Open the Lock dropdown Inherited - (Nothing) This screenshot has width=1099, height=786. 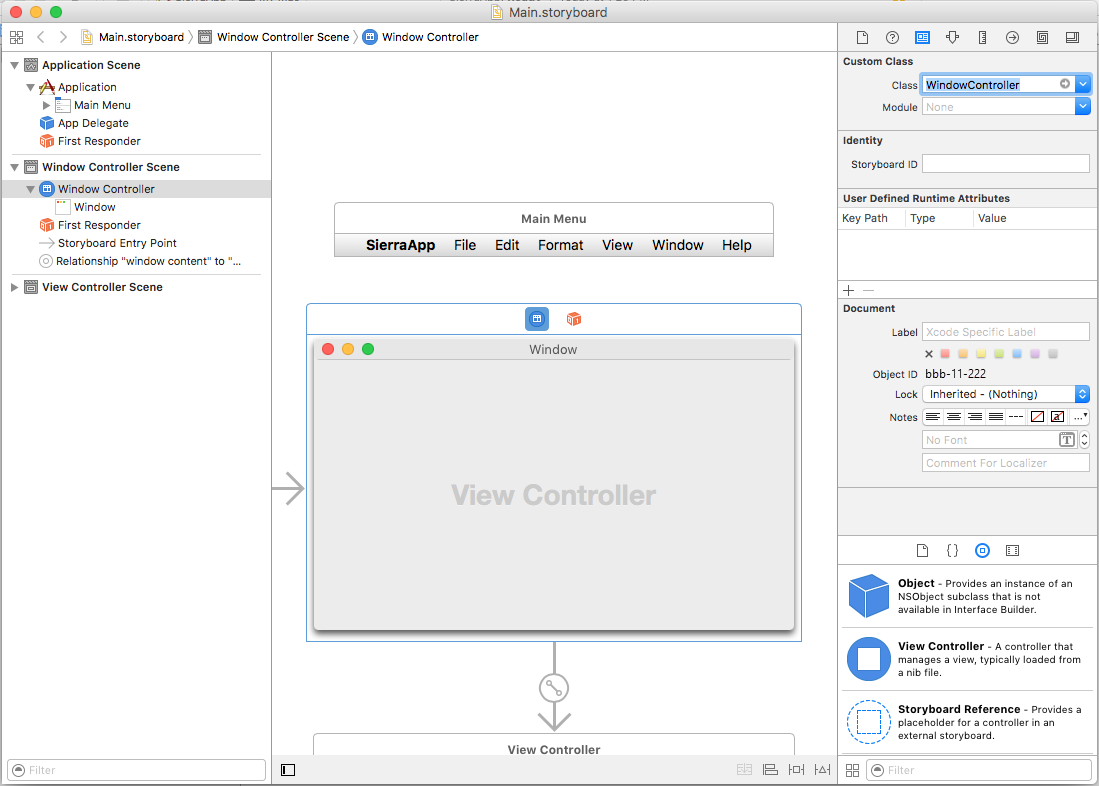1006,394
